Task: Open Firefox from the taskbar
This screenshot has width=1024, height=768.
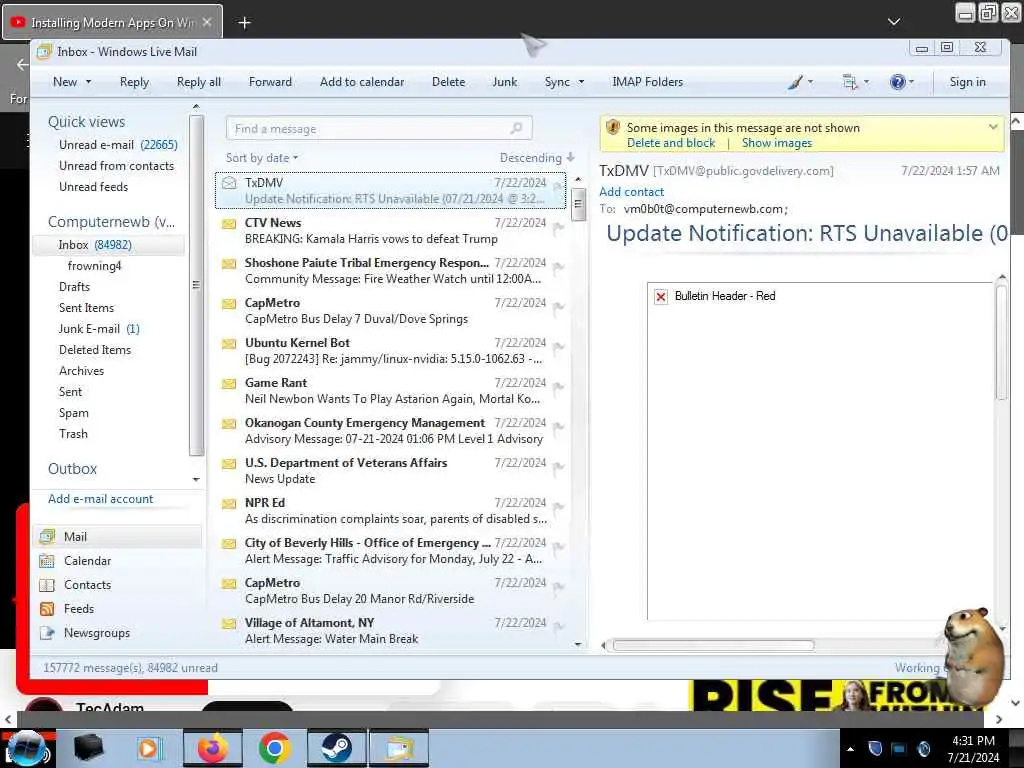Action: 213,748
